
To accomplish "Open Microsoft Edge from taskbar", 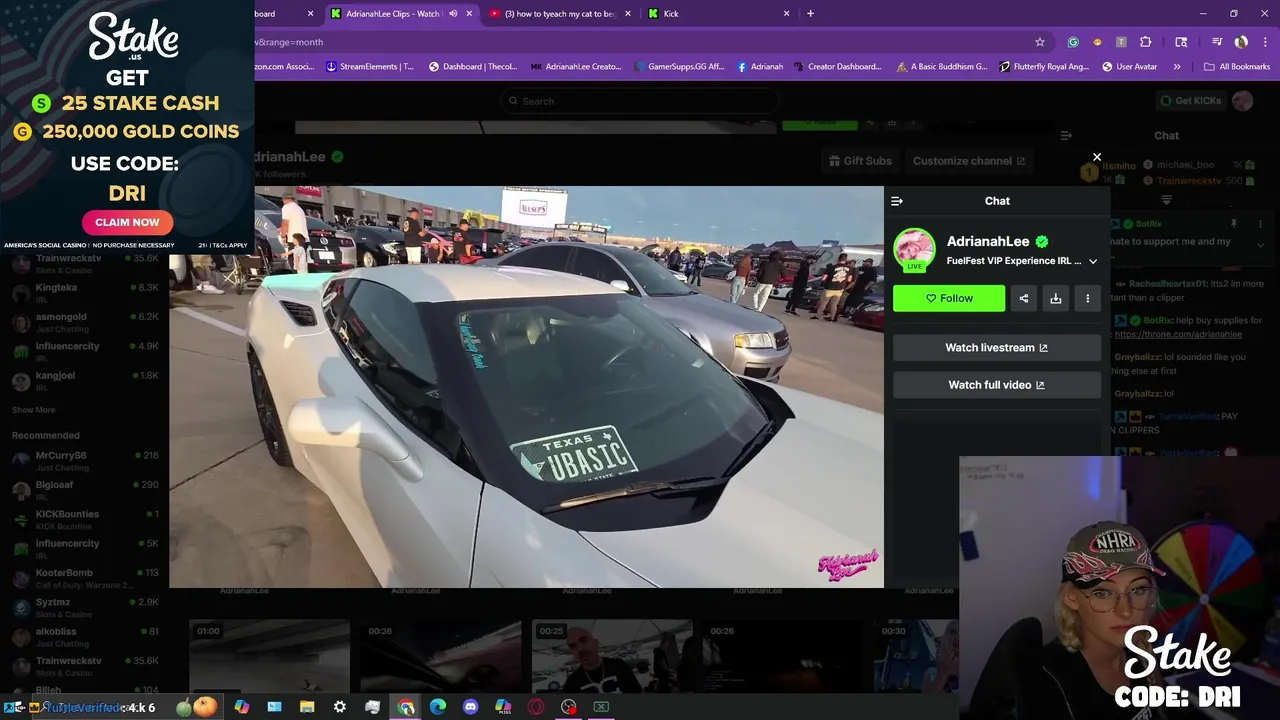I will 438,707.
